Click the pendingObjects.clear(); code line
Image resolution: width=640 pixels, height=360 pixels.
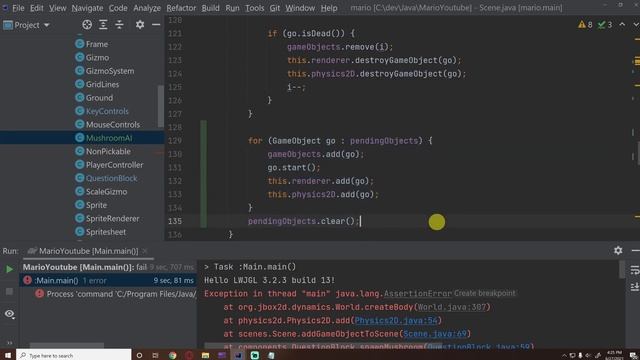pos(303,221)
